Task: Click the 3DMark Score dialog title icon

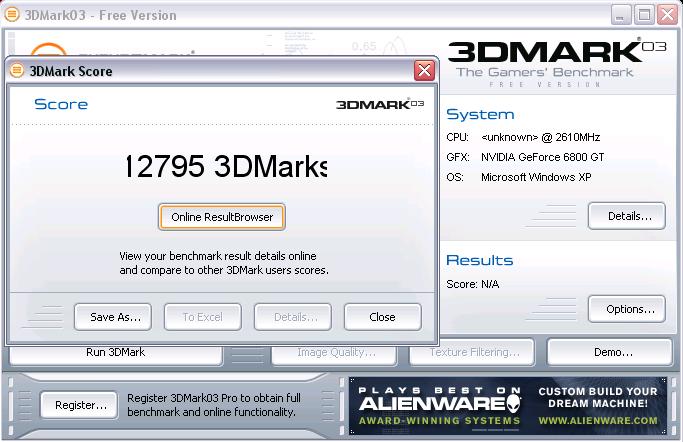Action: coord(17,70)
